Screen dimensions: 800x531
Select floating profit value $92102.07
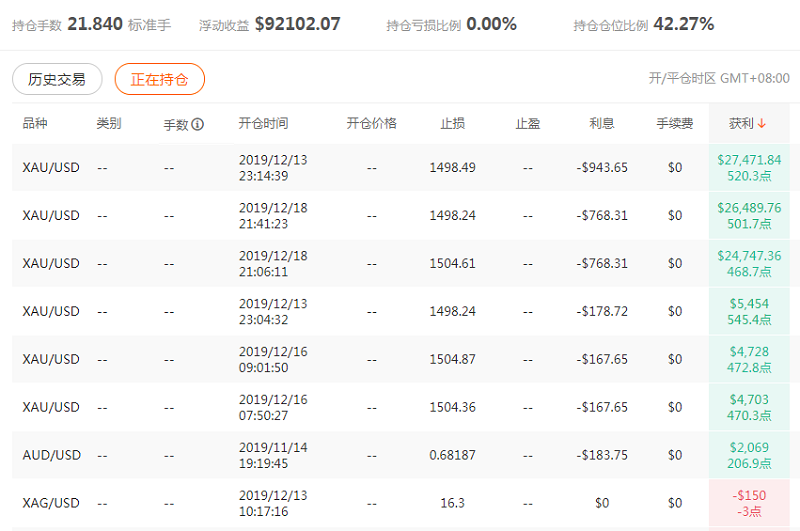point(297,24)
